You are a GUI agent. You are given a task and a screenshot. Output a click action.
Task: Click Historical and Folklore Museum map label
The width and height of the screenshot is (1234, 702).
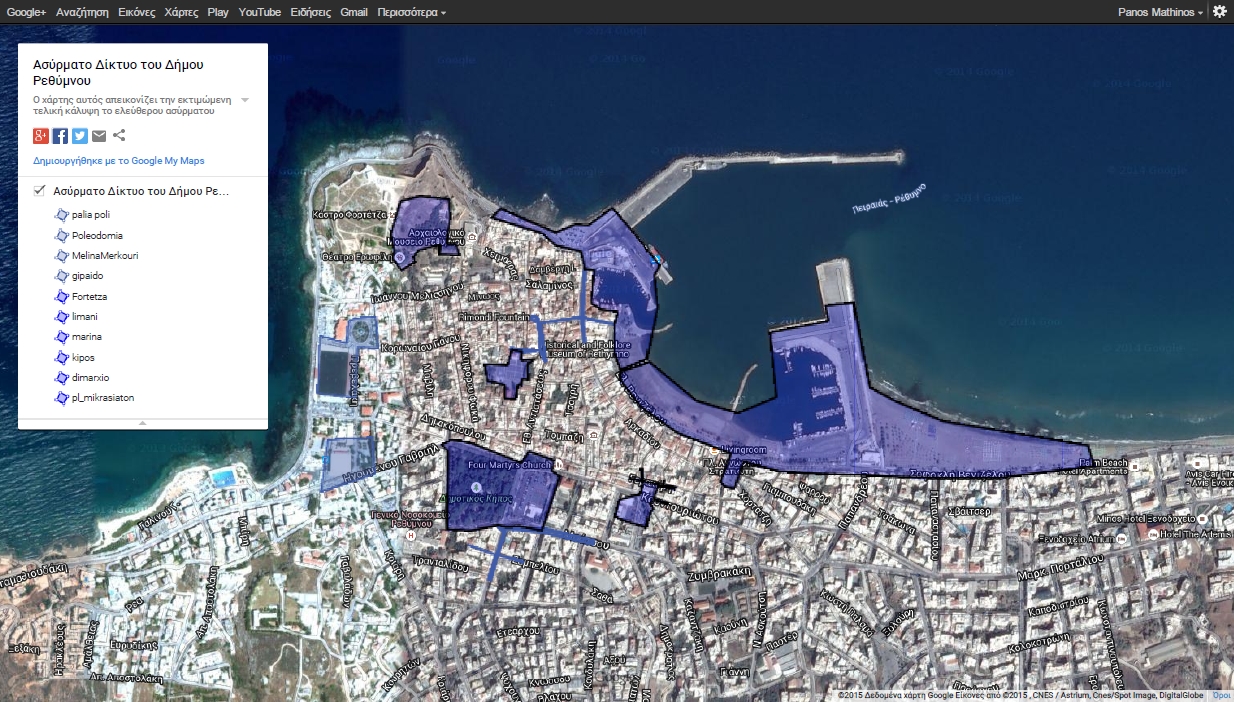587,349
